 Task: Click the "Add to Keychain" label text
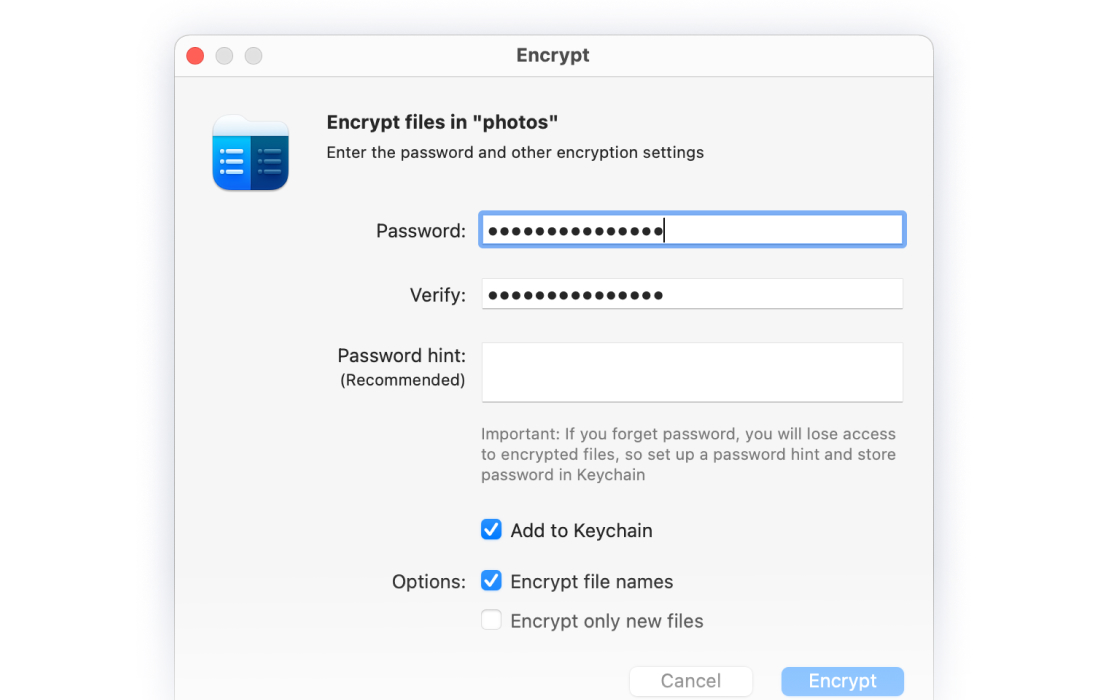tap(582, 530)
